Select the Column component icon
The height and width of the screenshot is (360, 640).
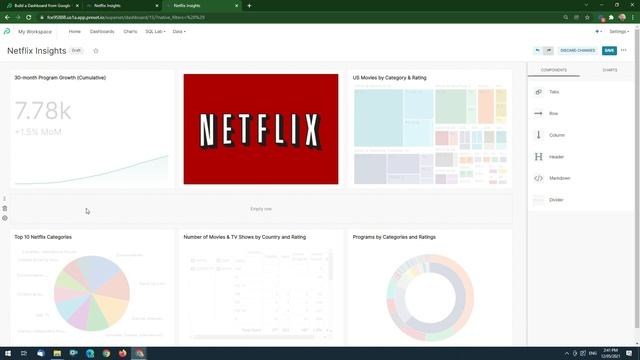click(538, 135)
